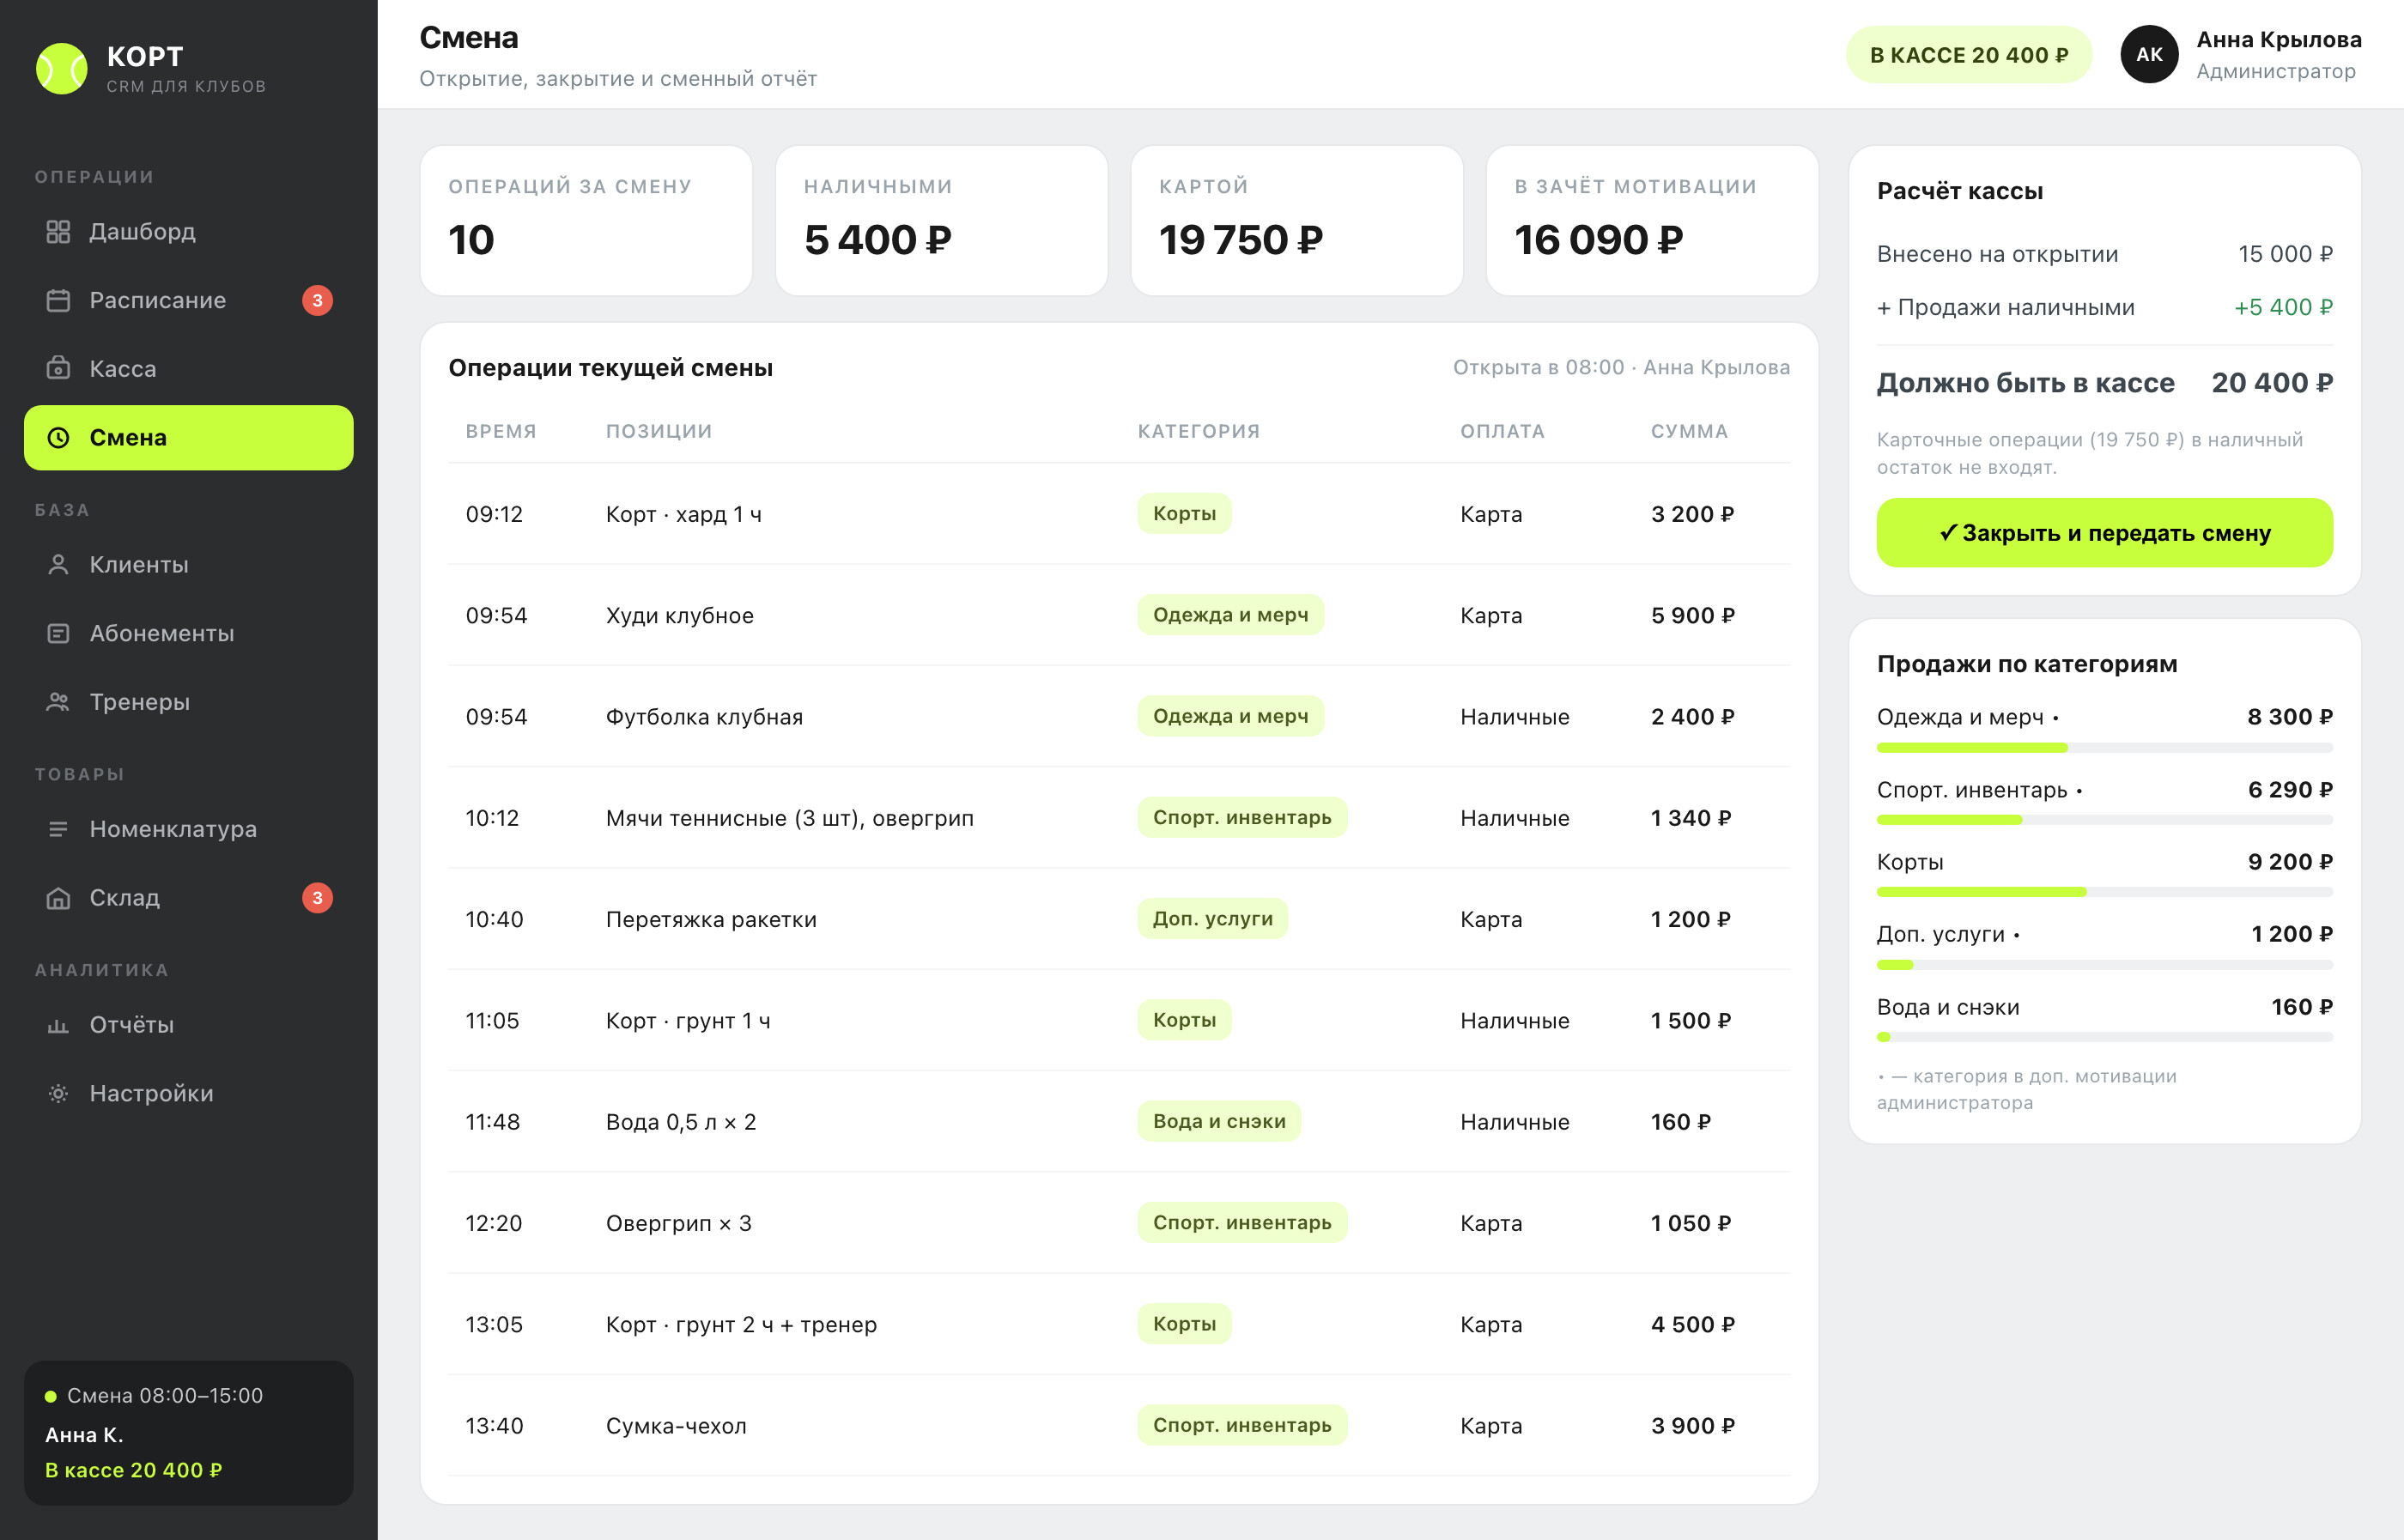Click the Расписание calendar icon
The width and height of the screenshot is (2404, 1540).
click(58, 301)
